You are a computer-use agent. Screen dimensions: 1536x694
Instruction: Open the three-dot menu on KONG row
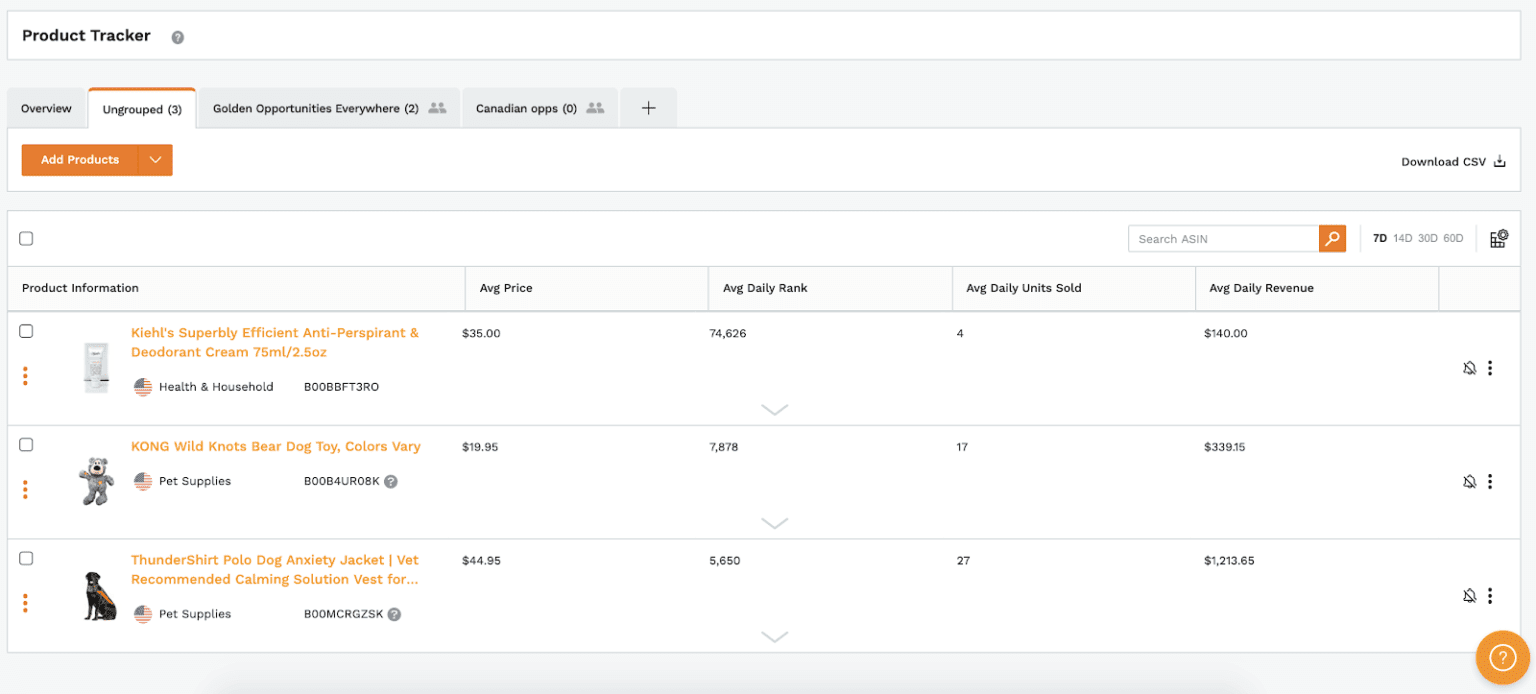coord(1490,481)
